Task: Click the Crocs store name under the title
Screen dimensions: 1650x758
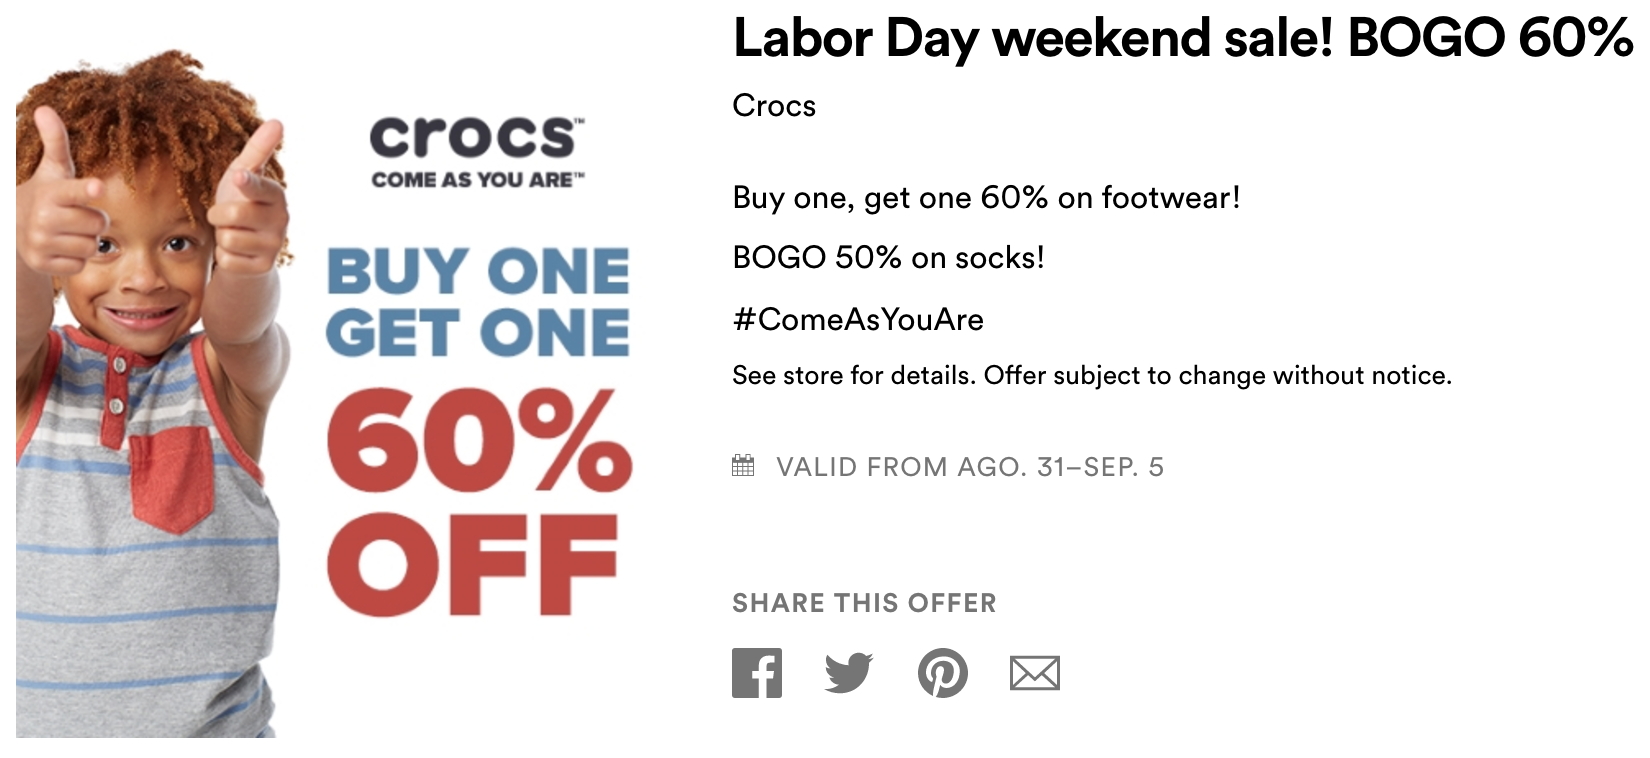Action: (x=774, y=106)
